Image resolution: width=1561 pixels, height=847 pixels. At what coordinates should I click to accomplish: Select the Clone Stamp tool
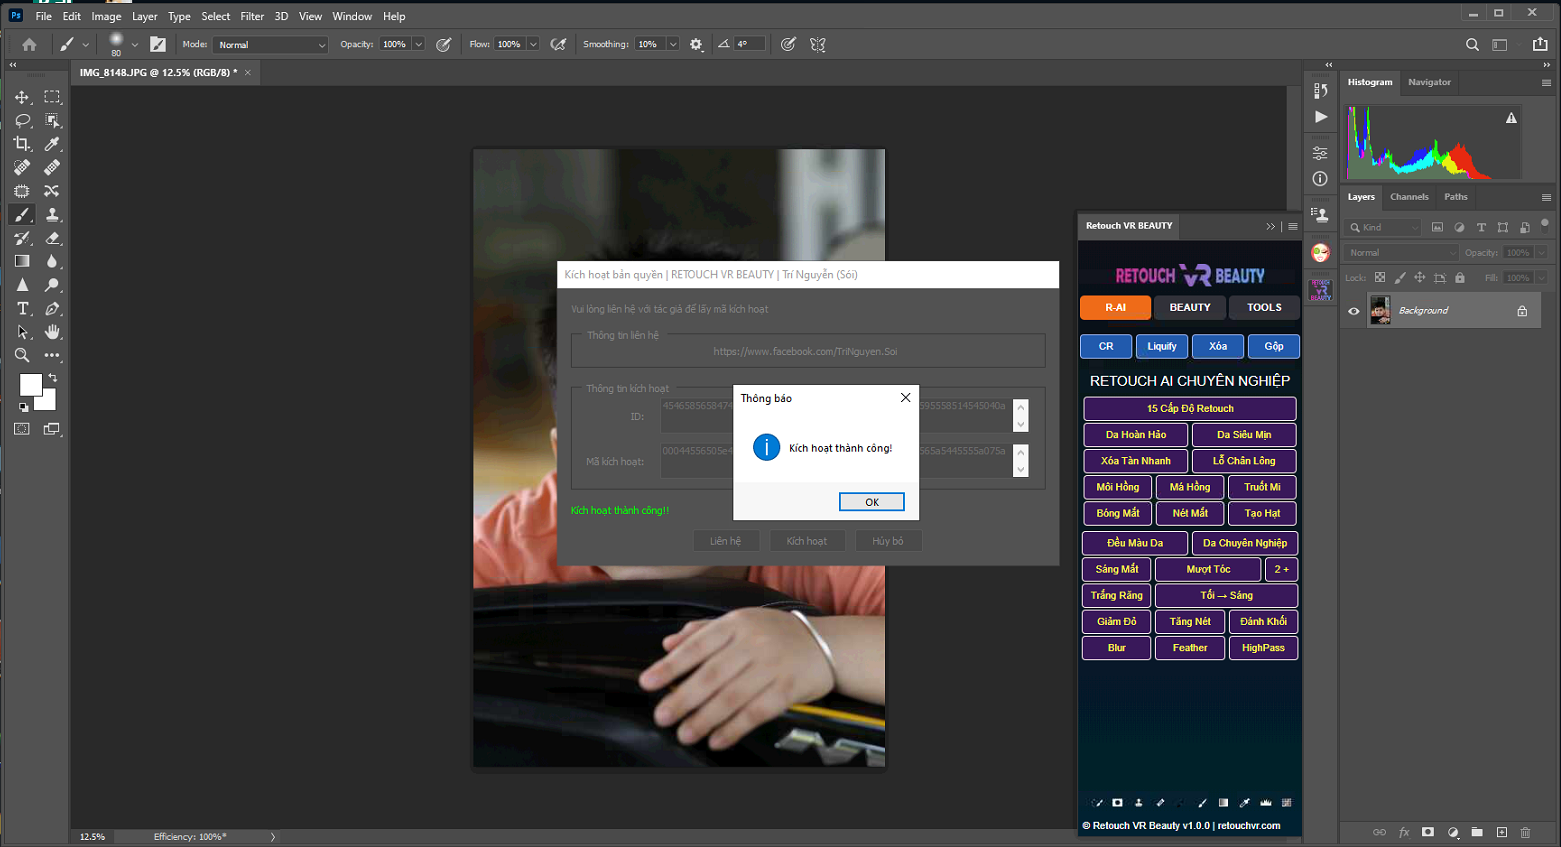tap(52, 214)
